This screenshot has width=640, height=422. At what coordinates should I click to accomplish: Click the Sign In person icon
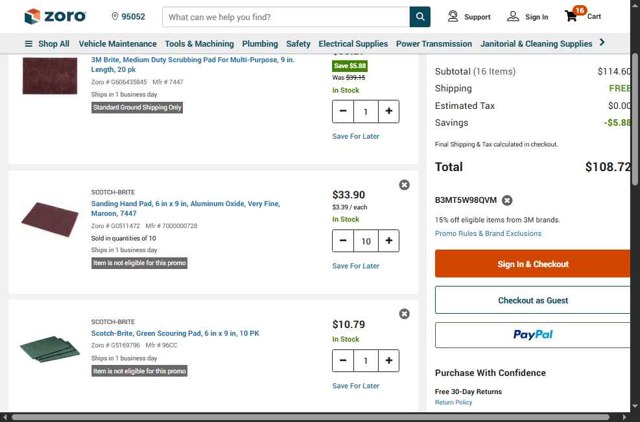513,16
